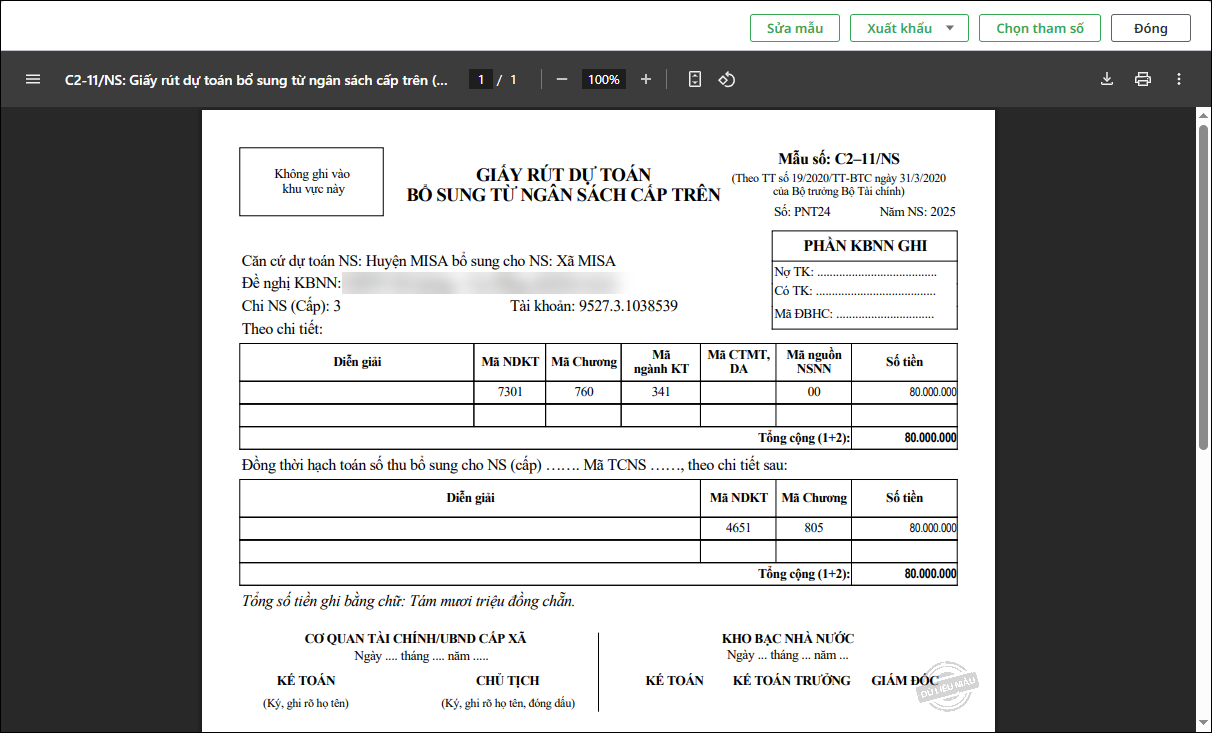This screenshot has height=733, width=1212.
Task: Click the Chi NS (Cấp): 3 text
Action: pyautogui.click(x=292, y=306)
